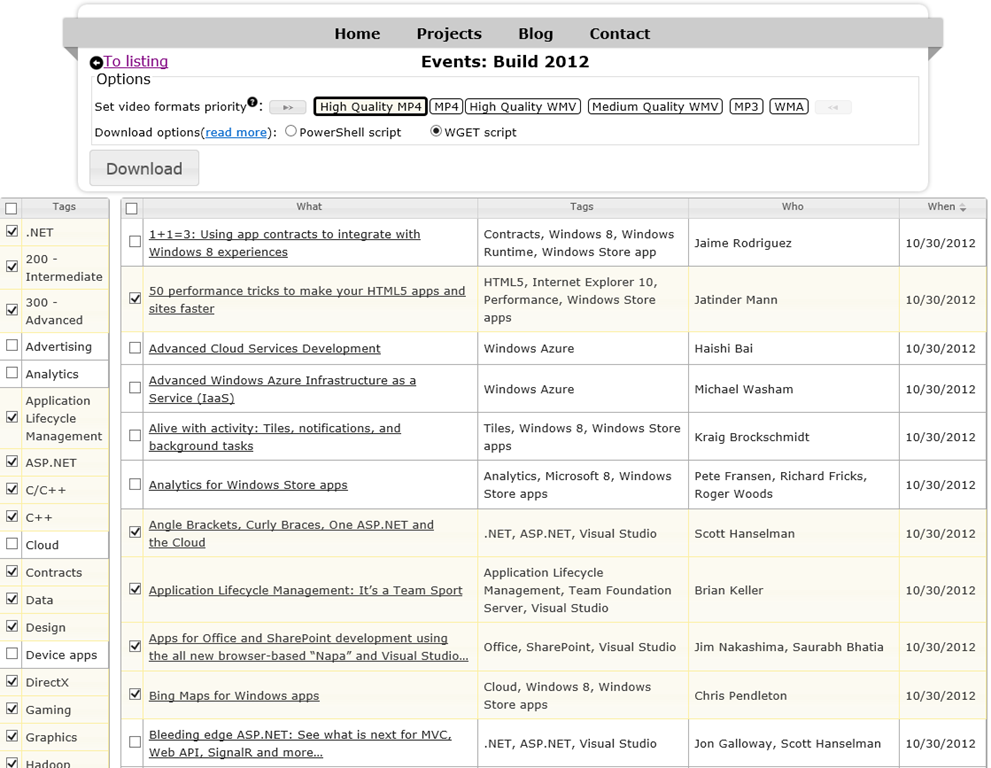Toggle the select-all checkbox in What column header
The width and height of the screenshot is (991, 768).
(x=131, y=208)
